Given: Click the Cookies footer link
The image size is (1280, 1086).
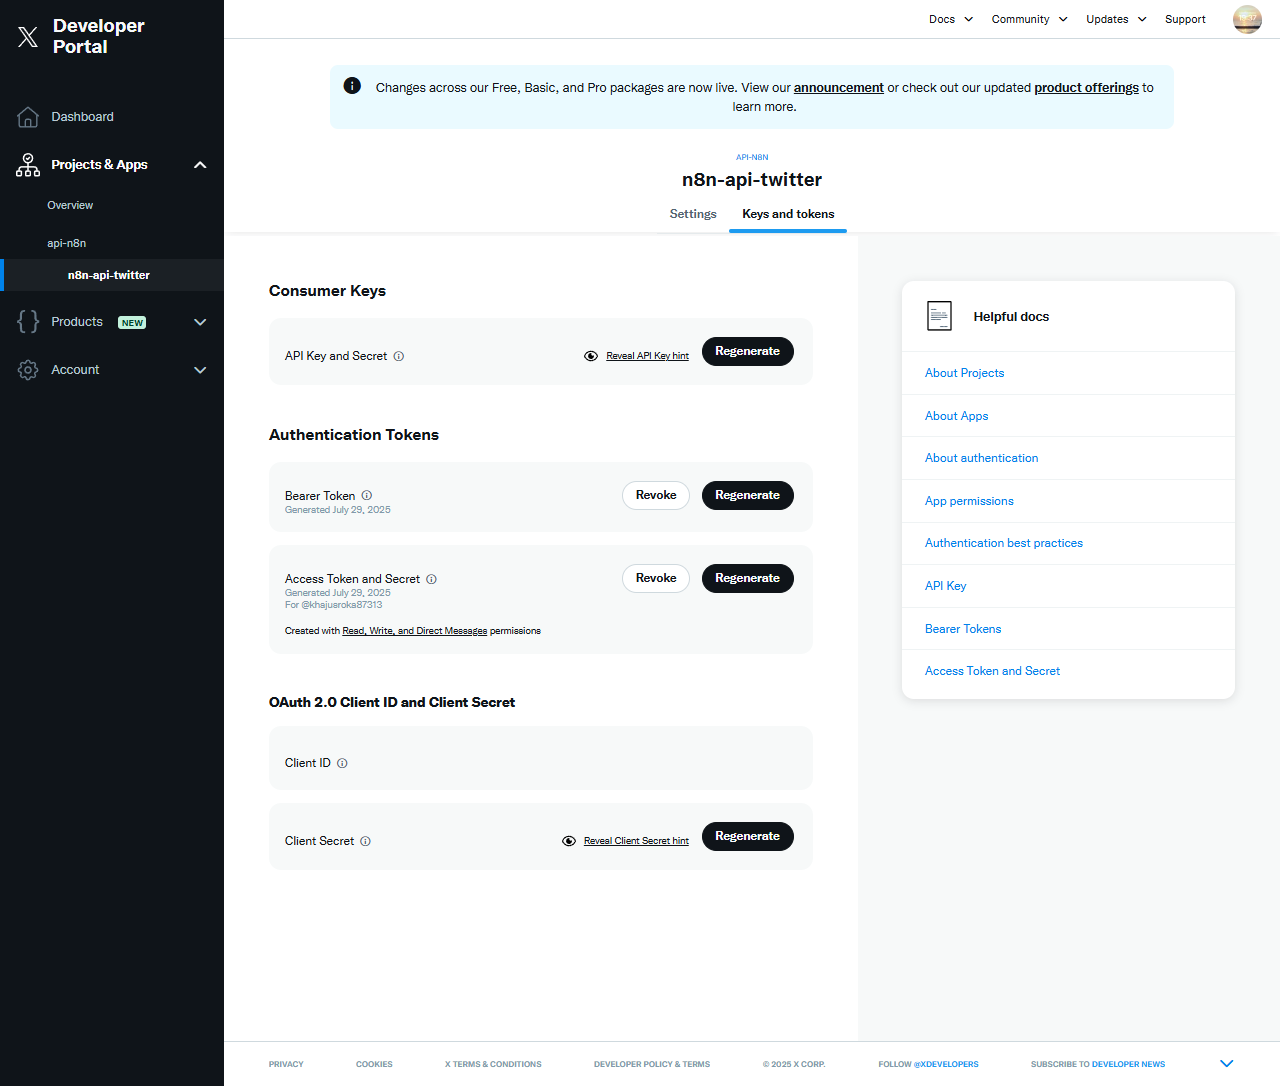Looking at the screenshot, I should (374, 1064).
